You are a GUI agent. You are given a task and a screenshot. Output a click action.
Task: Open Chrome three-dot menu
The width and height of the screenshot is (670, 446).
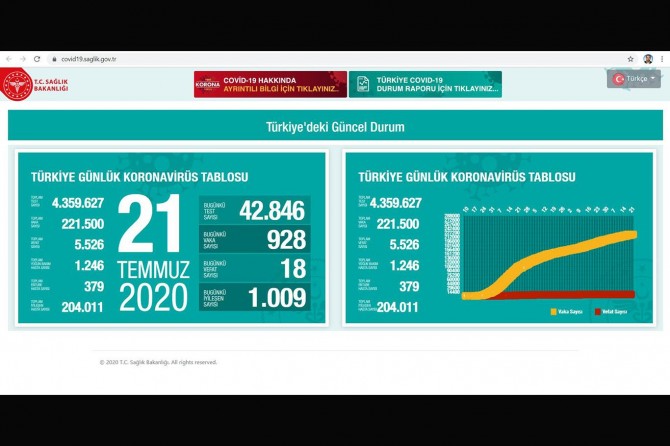click(662, 59)
